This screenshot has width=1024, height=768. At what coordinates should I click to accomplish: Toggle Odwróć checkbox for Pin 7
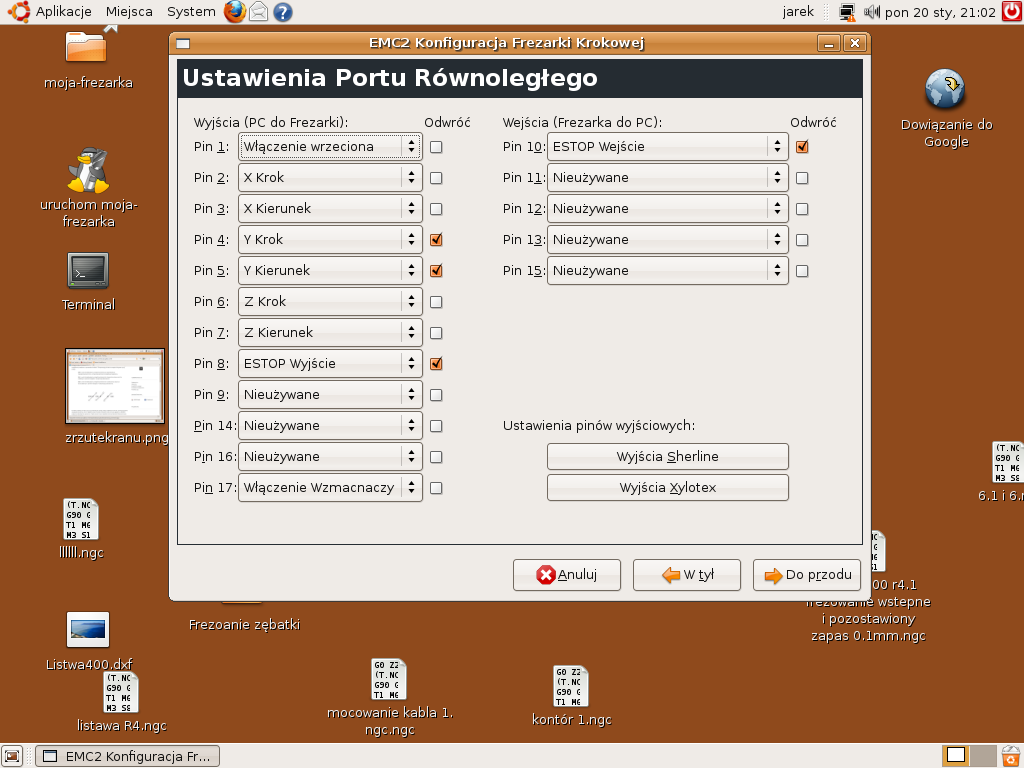pos(436,333)
